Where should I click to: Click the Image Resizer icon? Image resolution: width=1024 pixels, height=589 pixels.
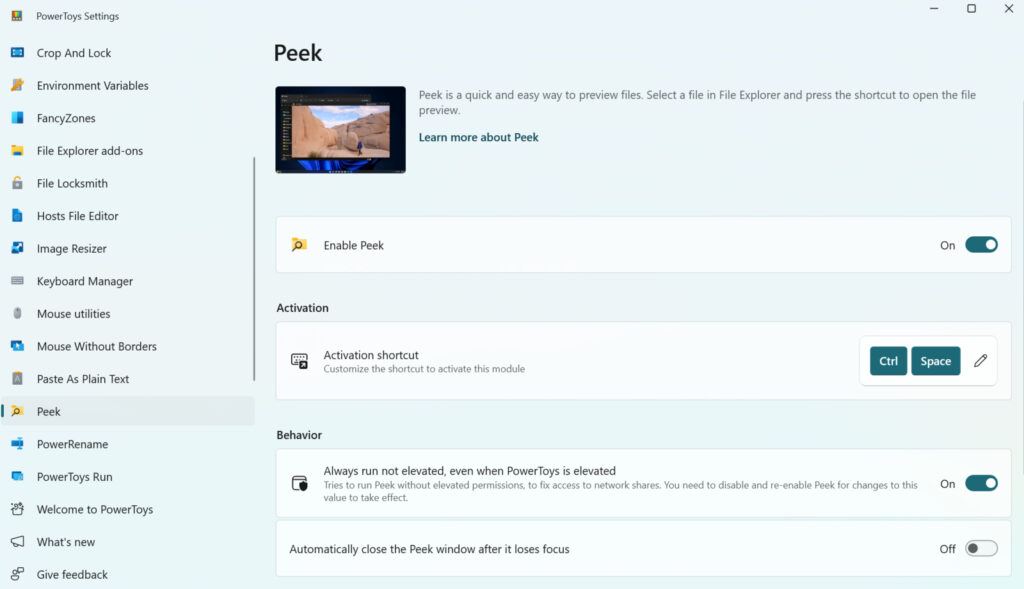(17, 248)
